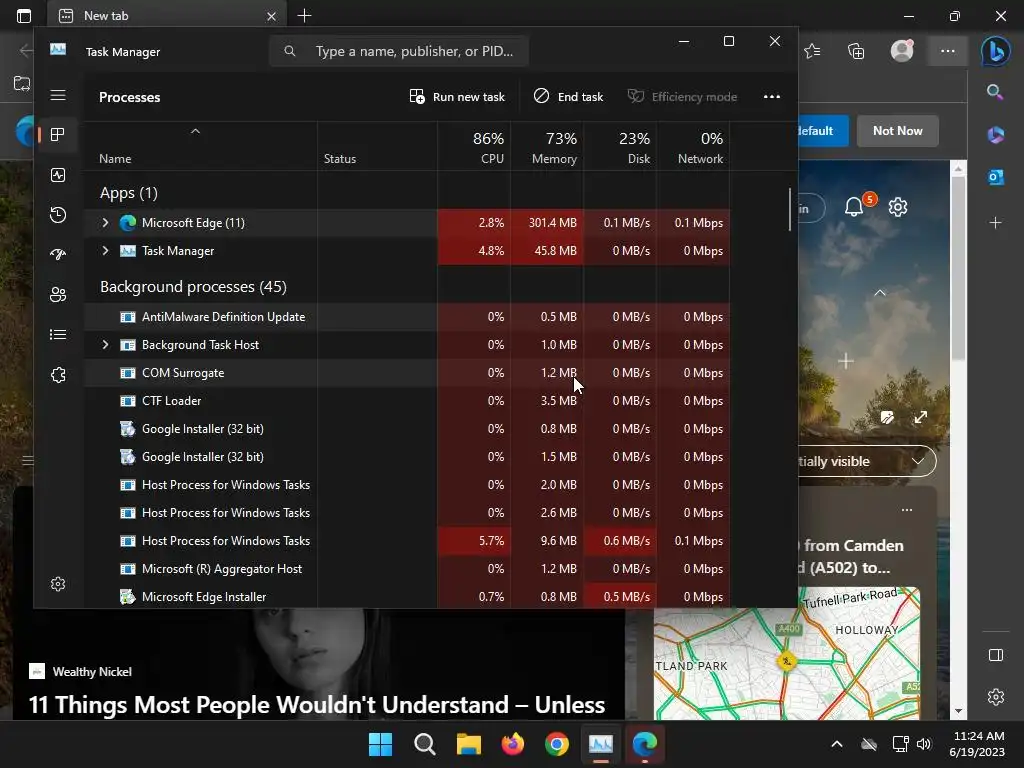Expand Background Task Host process

click(x=105, y=345)
